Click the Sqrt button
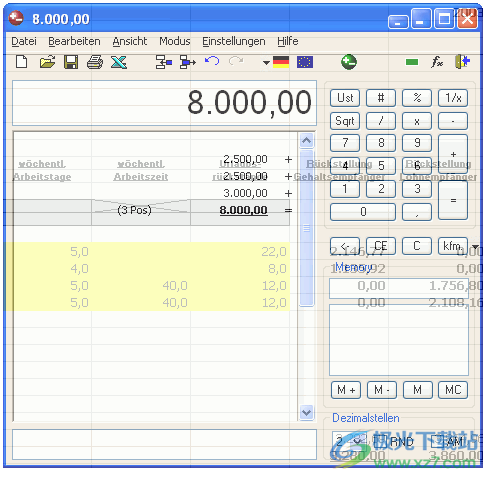This screenshot has width=489, height=479. tap(345, 121)
